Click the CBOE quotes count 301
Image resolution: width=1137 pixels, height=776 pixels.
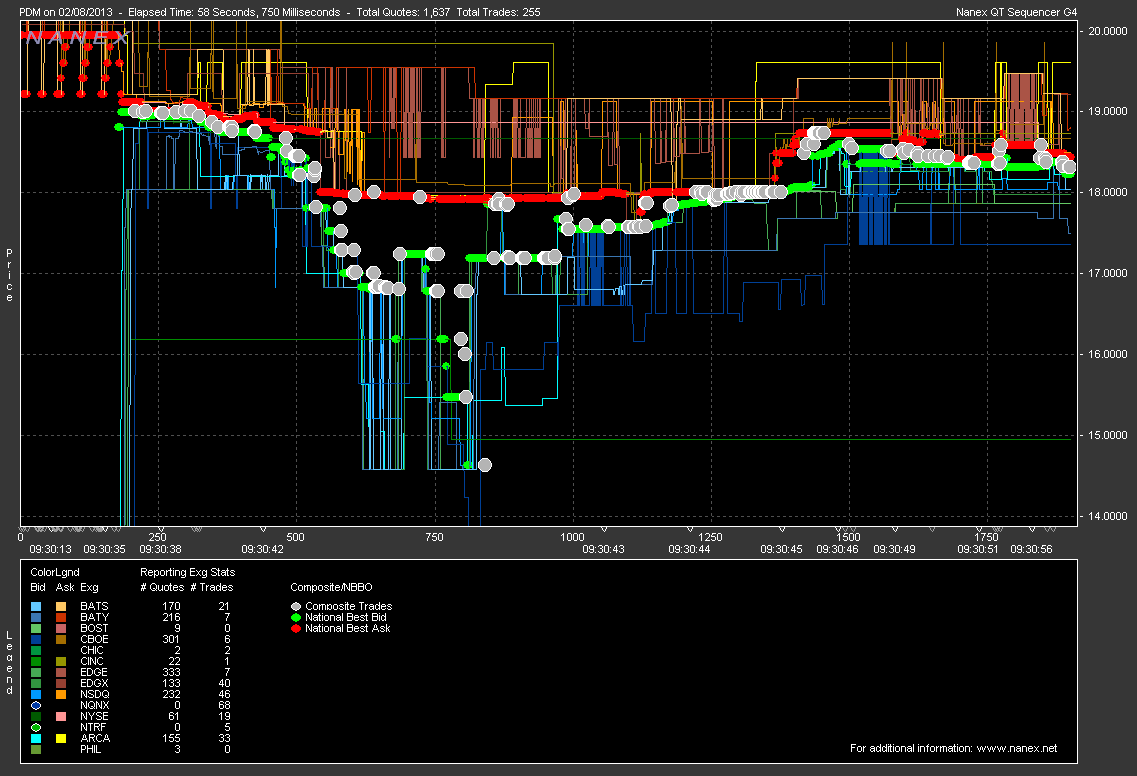(171, 639)
